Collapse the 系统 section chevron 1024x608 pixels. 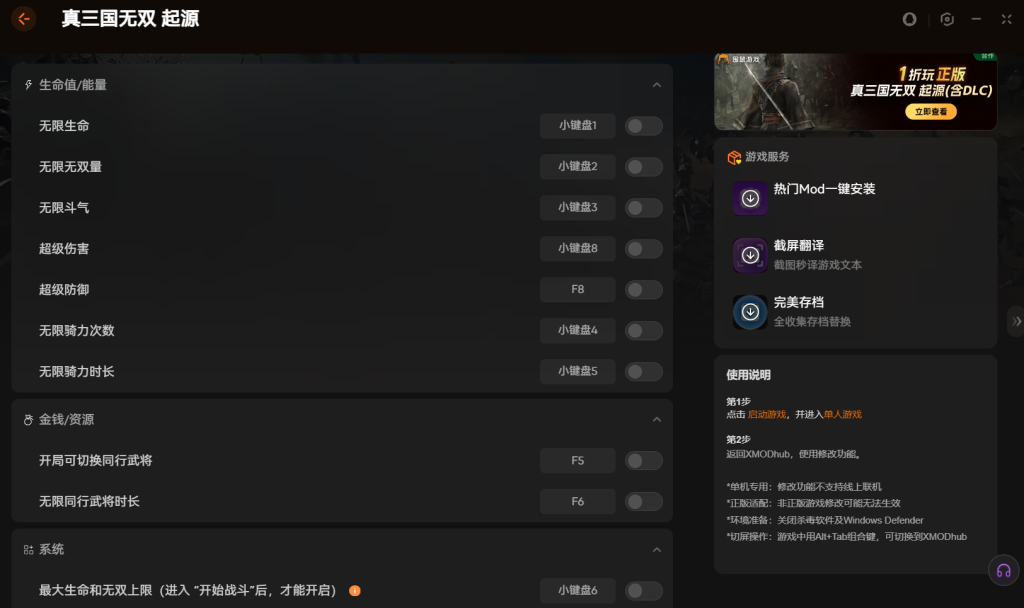(x=656, y=550)
